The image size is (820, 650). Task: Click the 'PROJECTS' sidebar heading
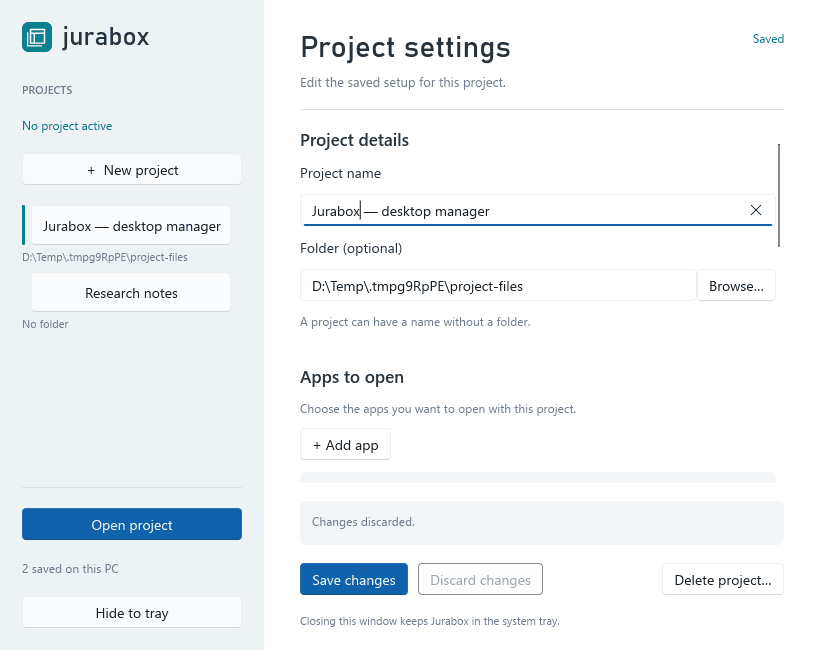[47, 90]
